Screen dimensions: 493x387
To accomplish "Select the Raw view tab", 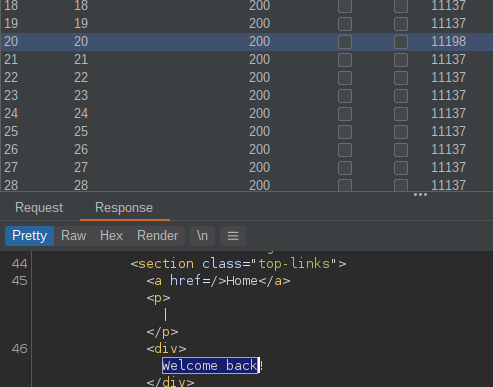I will tap(74, 236).
